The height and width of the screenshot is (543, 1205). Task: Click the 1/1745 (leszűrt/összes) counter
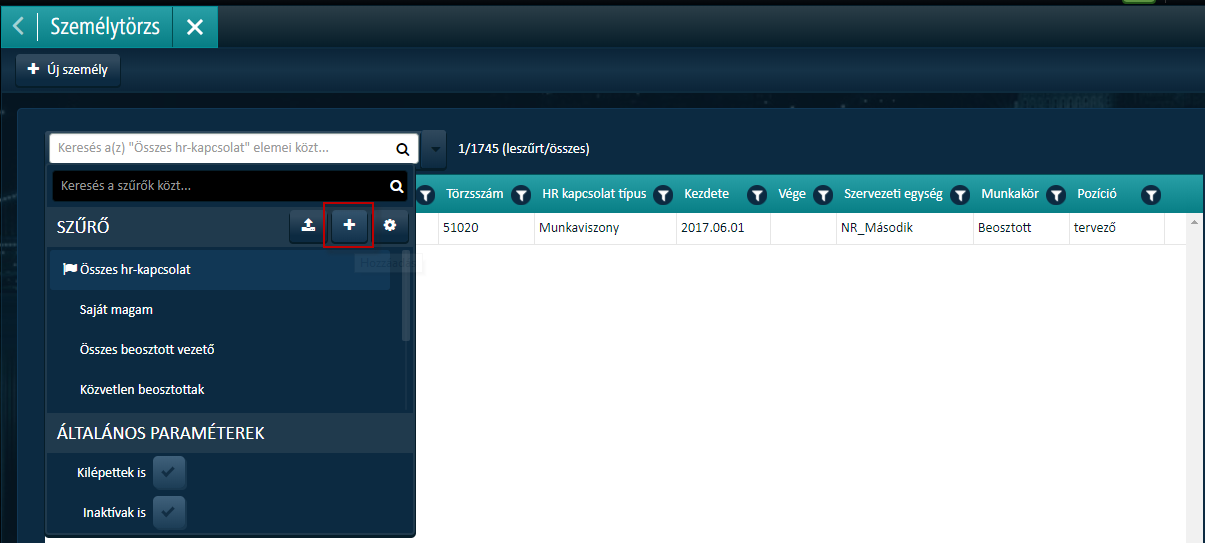(523, 149)
